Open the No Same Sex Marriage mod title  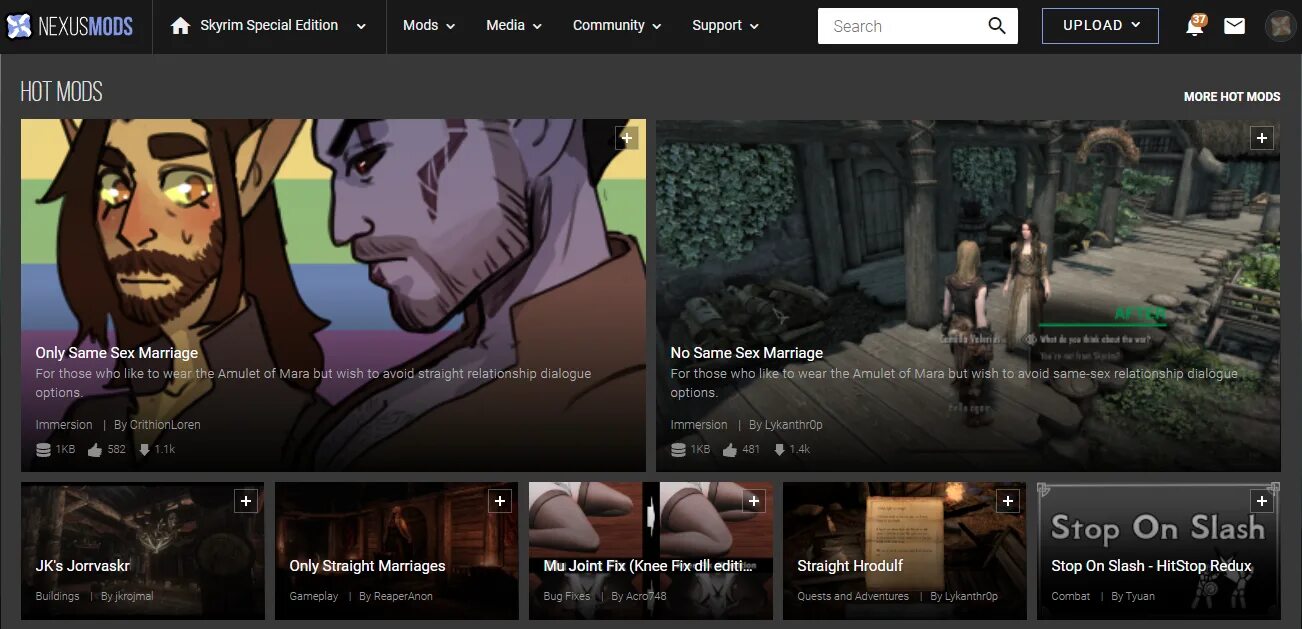tap(747, 353)
